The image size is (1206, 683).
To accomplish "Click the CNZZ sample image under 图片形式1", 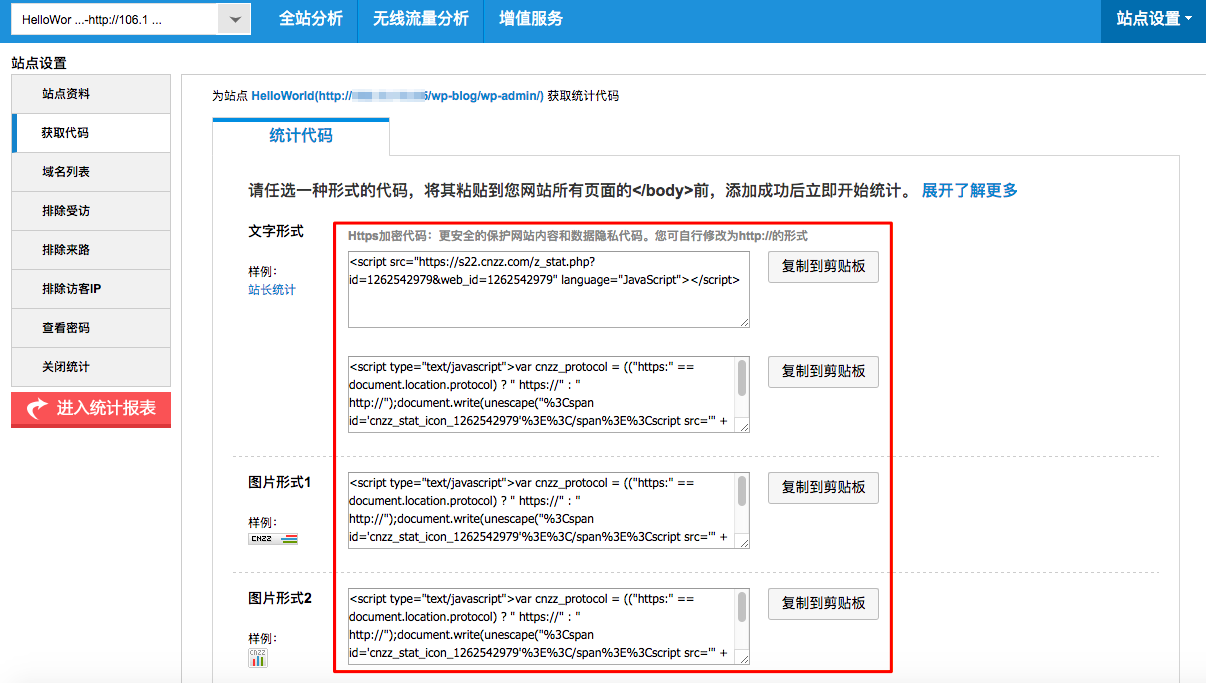I will coord(273,539).
